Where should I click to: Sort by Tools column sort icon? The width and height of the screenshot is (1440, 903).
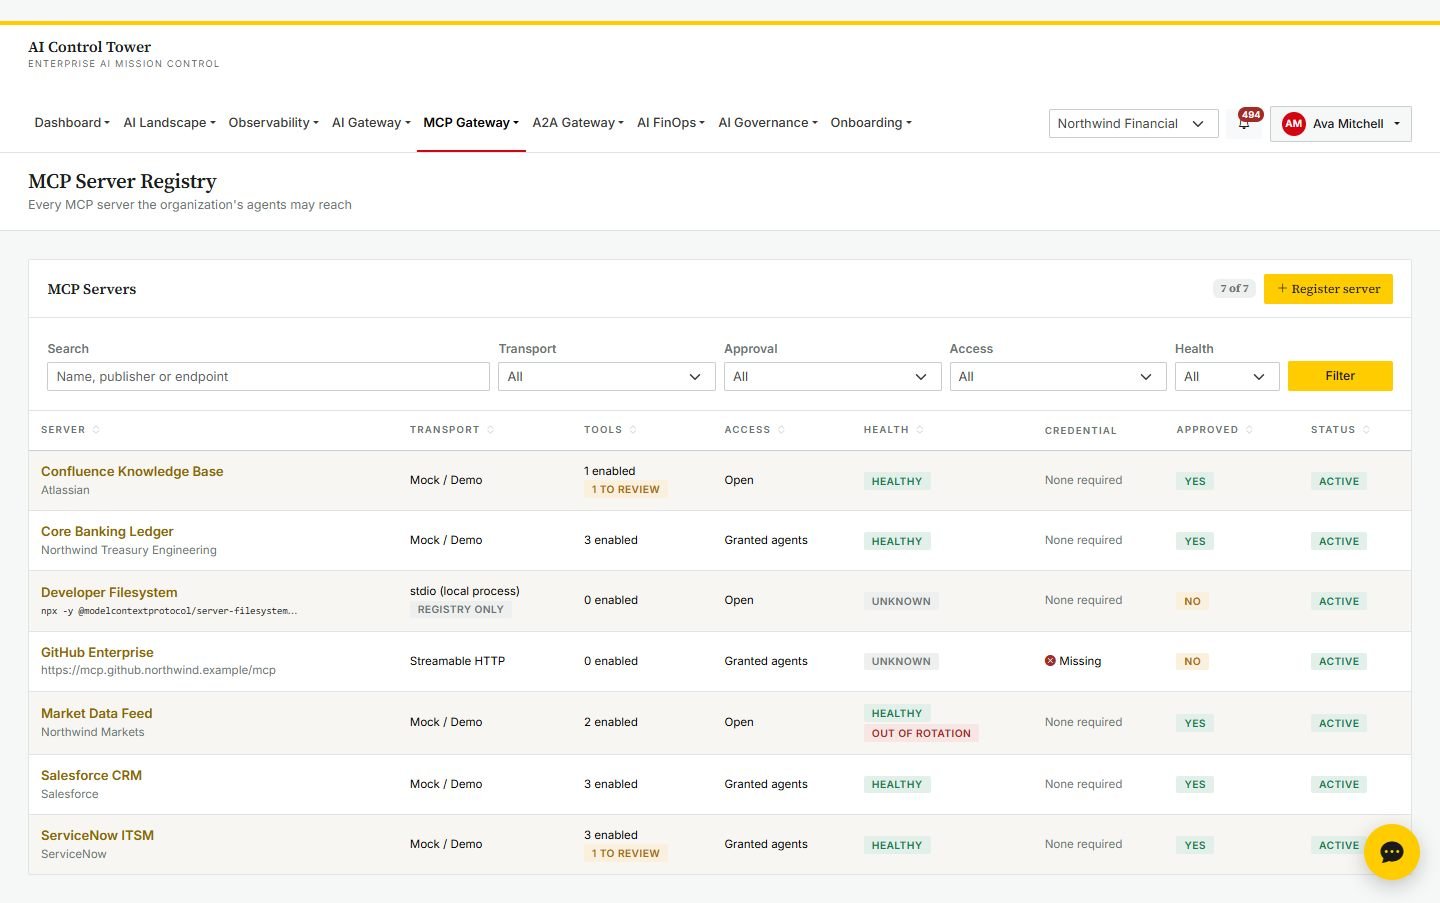coord(633,430)
